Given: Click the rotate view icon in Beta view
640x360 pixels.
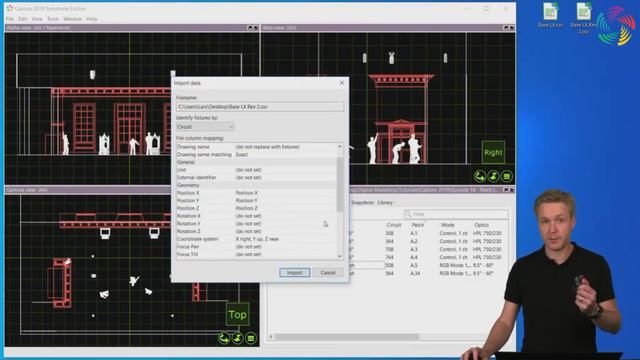Looking at the screenshot, I should (x=480, y=176).
